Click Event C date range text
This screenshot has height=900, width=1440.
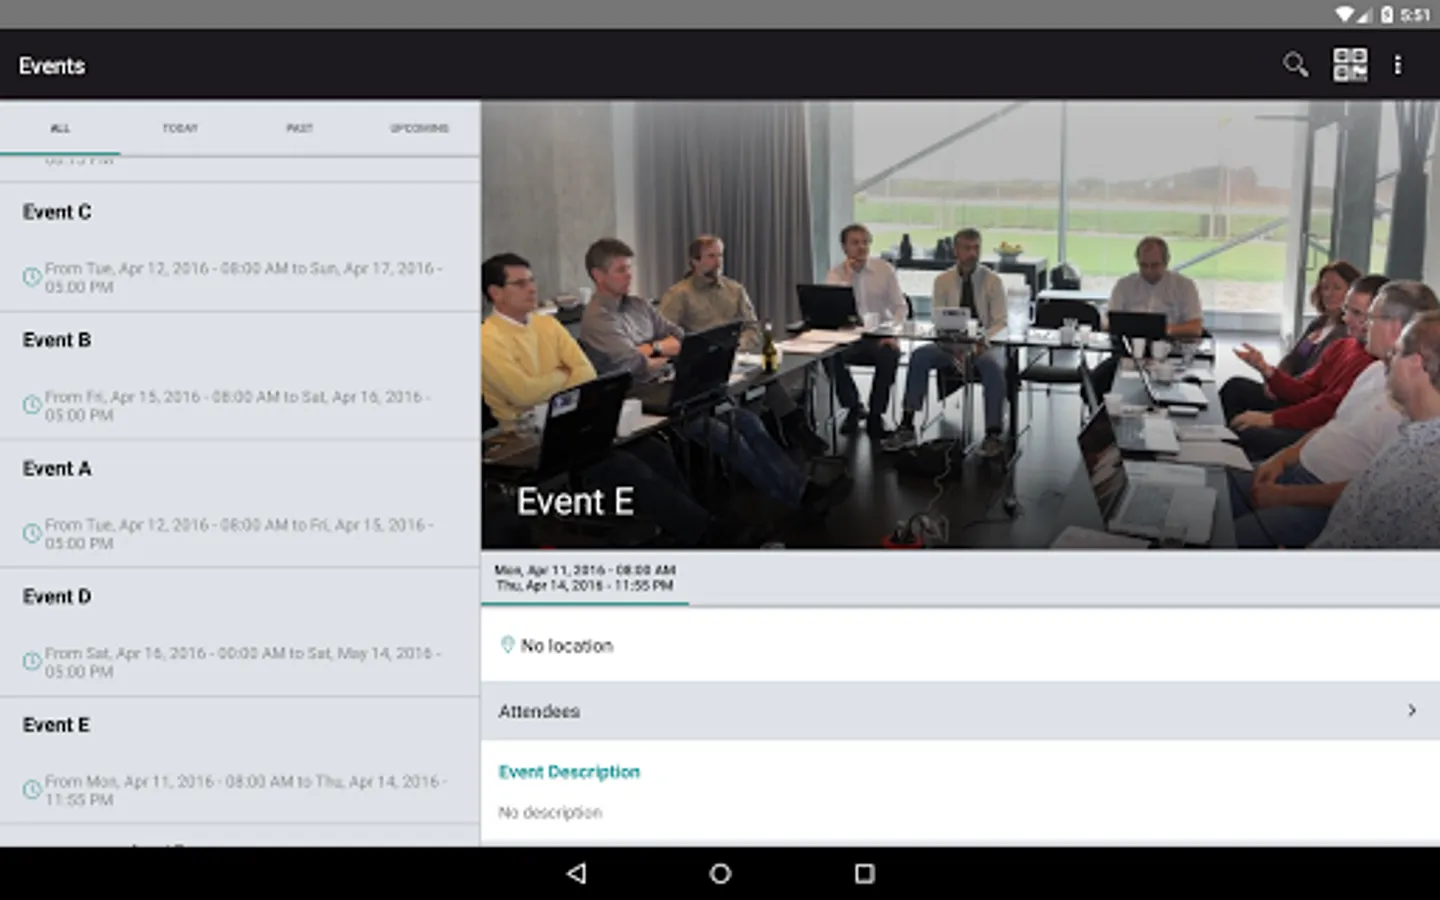[x=243, y=277]
